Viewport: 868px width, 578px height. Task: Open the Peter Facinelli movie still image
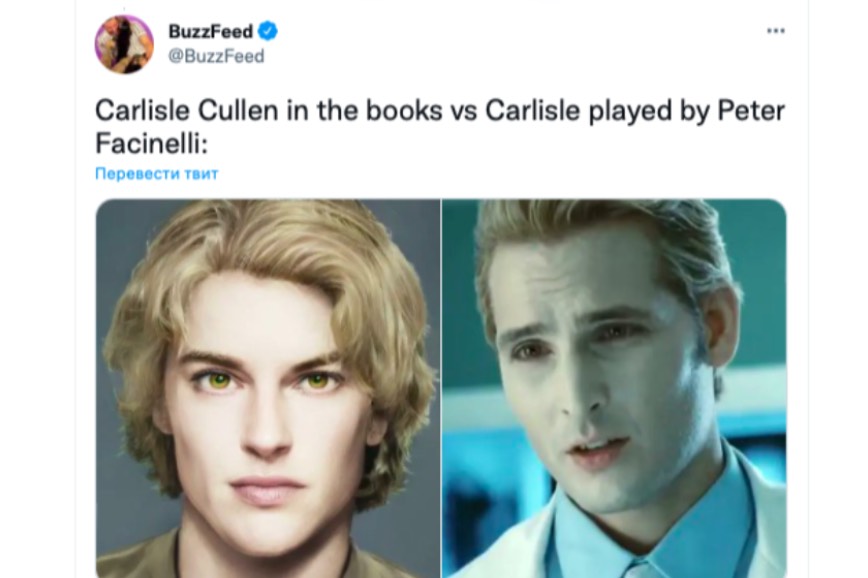[x=614, y=389]
